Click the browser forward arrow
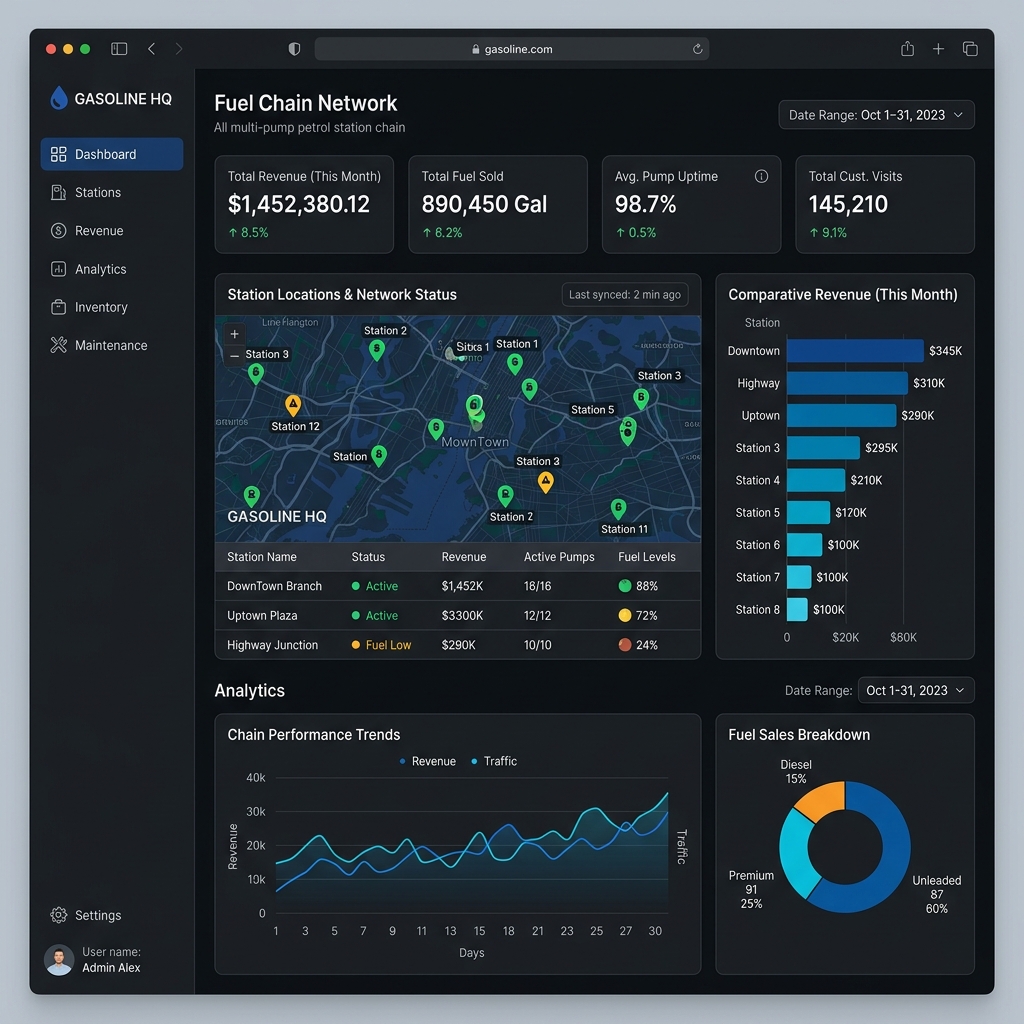This screenshot has width=1024, height=1024. pyautogui.click(x=178, y=49)
